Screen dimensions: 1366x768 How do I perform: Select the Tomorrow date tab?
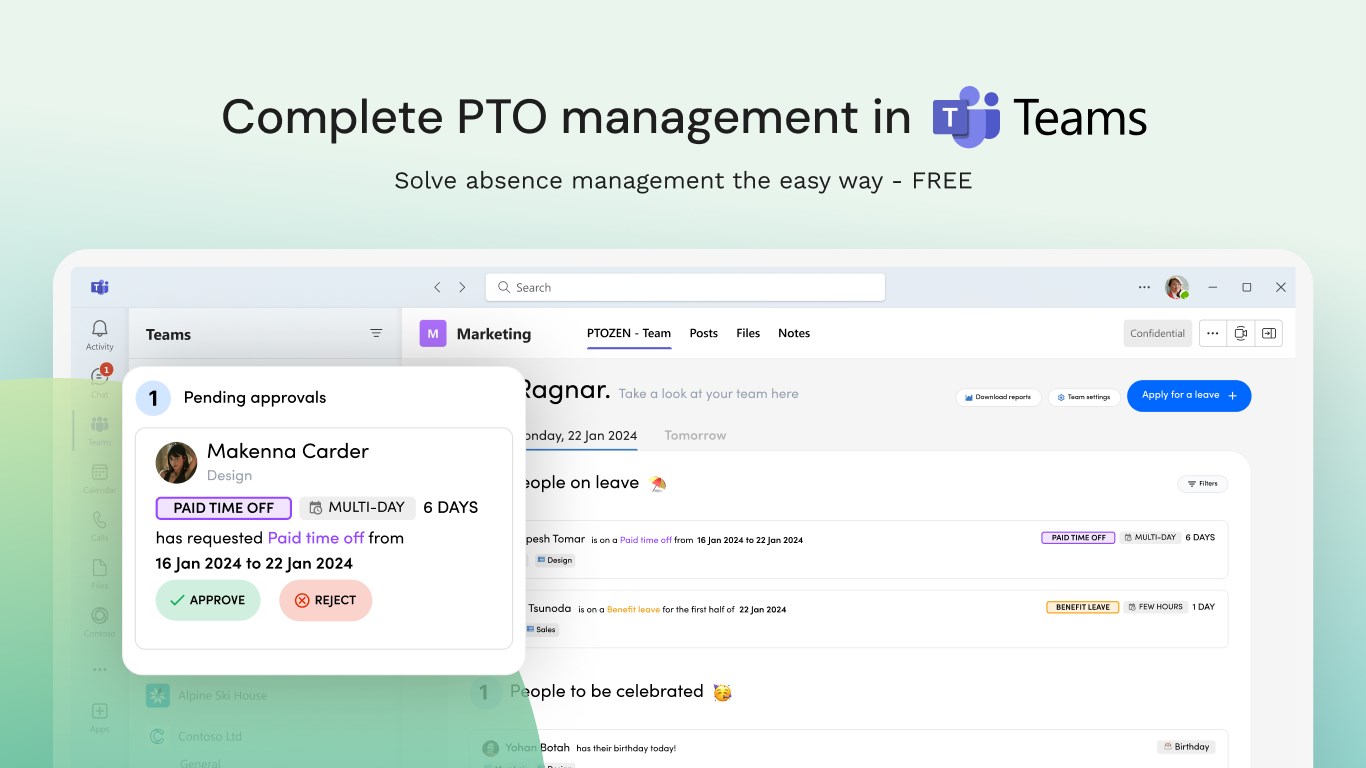pos(695,435)
